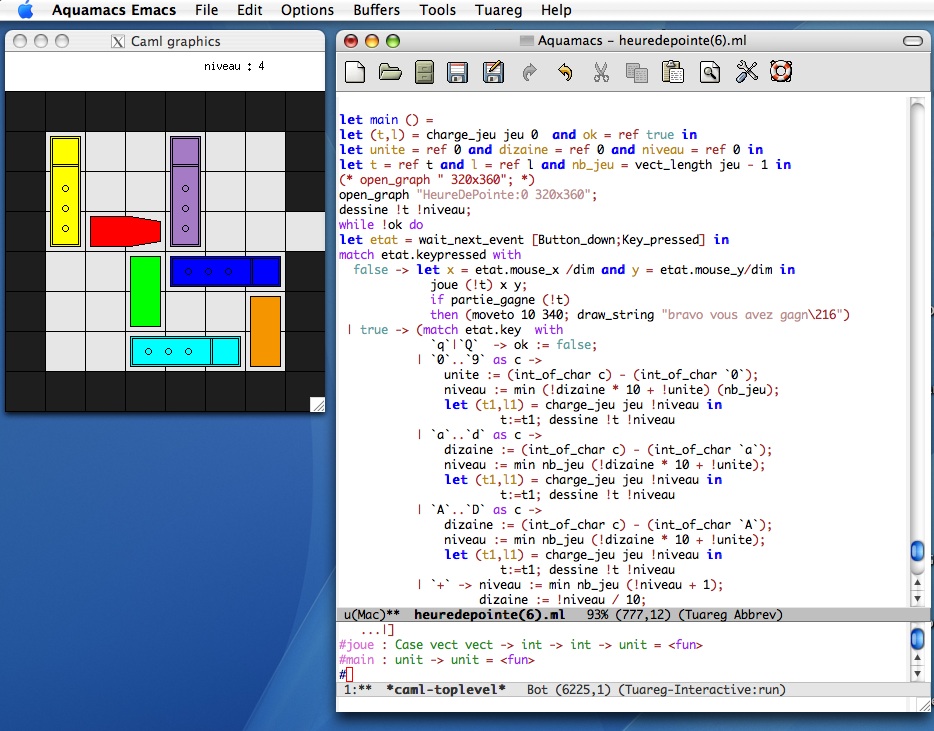The image size is (934, 731).
Task: Click the "open_graph" HeureDePointe string line
Action: (468, 195)
